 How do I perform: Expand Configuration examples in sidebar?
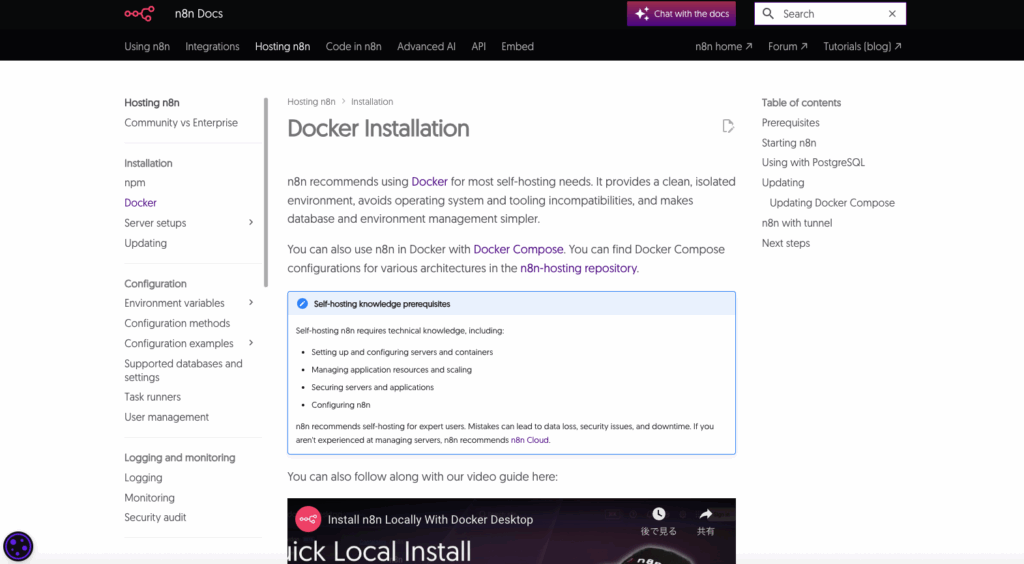[x=251, y=343]
